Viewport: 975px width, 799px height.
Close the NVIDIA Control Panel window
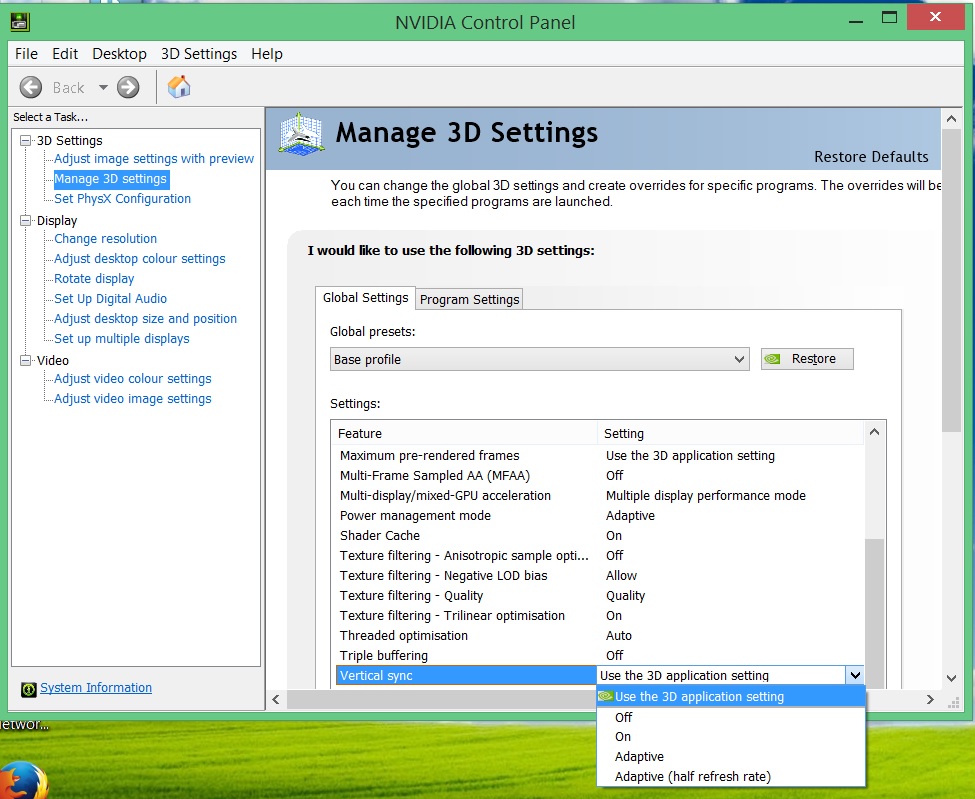pyautogui.click(x=935, y=17)
